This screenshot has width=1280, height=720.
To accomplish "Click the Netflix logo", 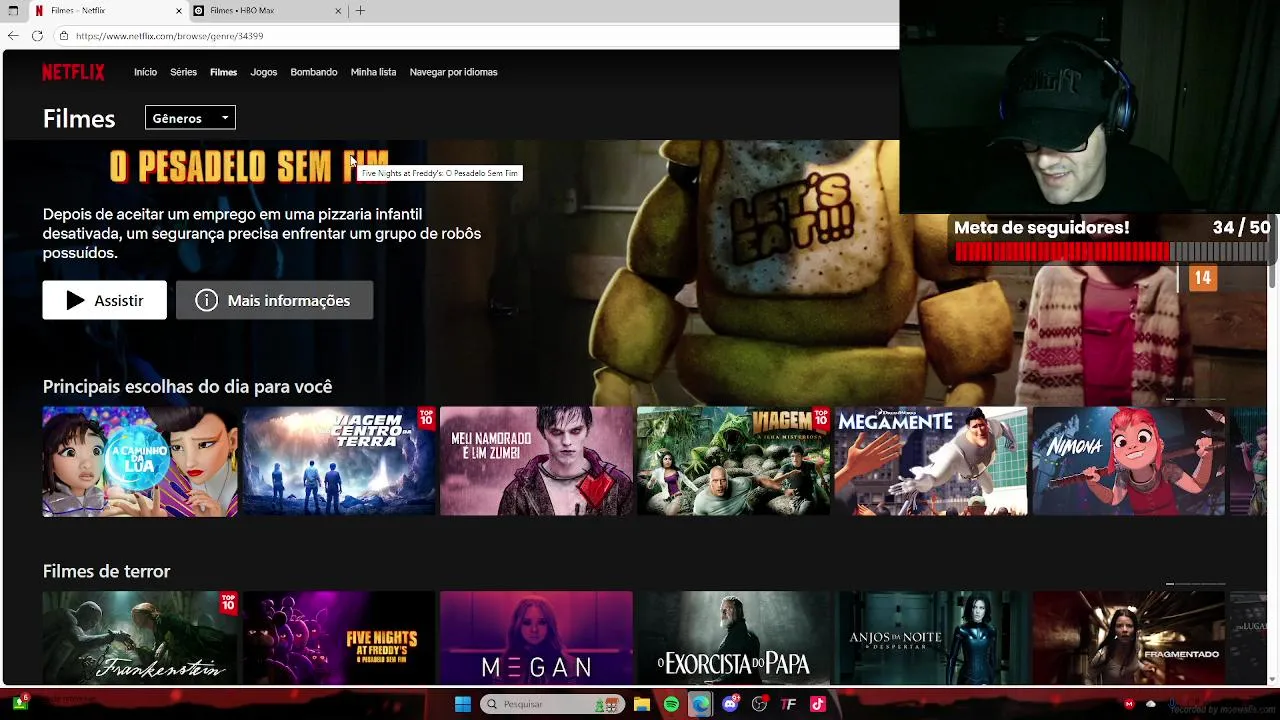I will click(x=73, y=72).
